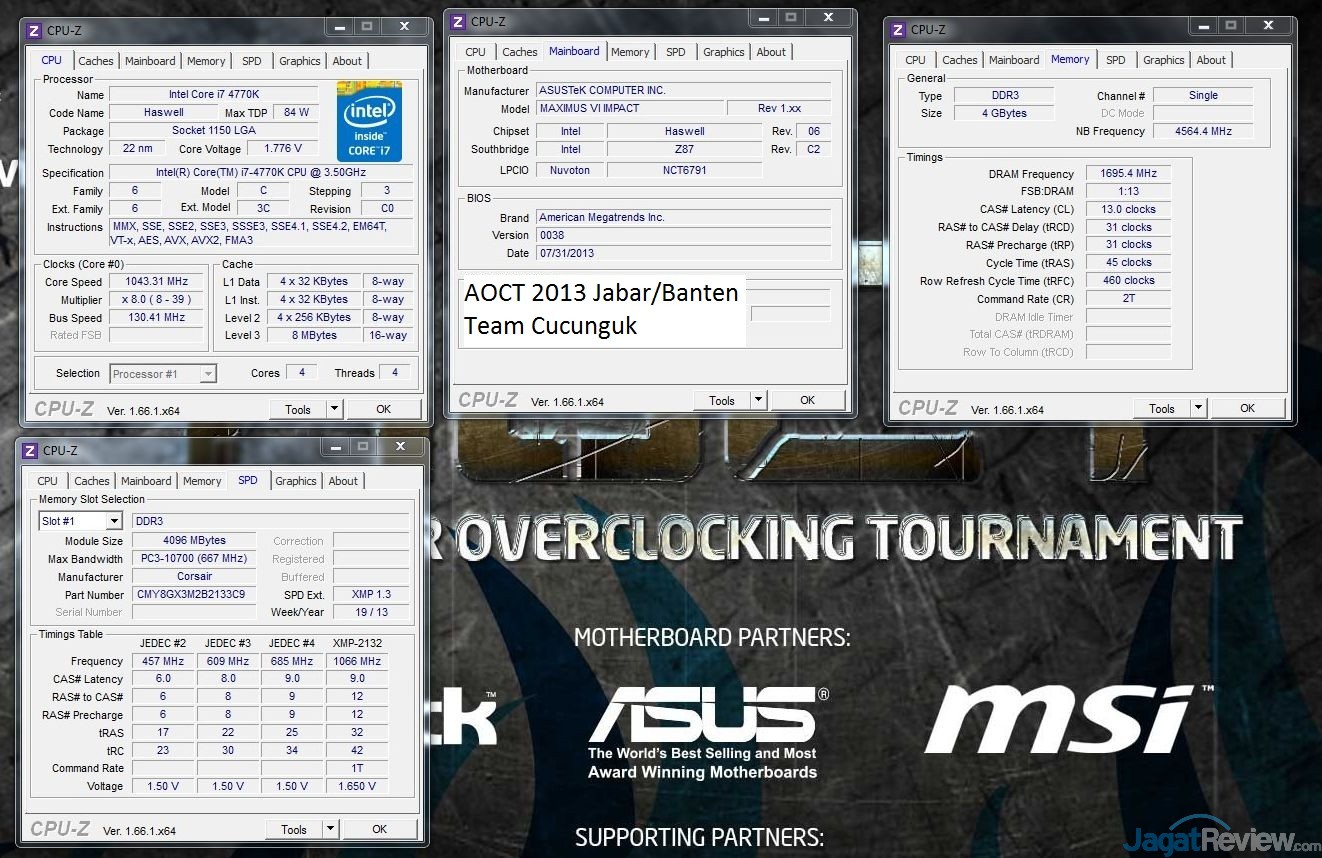Open the About tab in the SPD window
Screen dimensions: 1322x858
[x=343, y=481]
